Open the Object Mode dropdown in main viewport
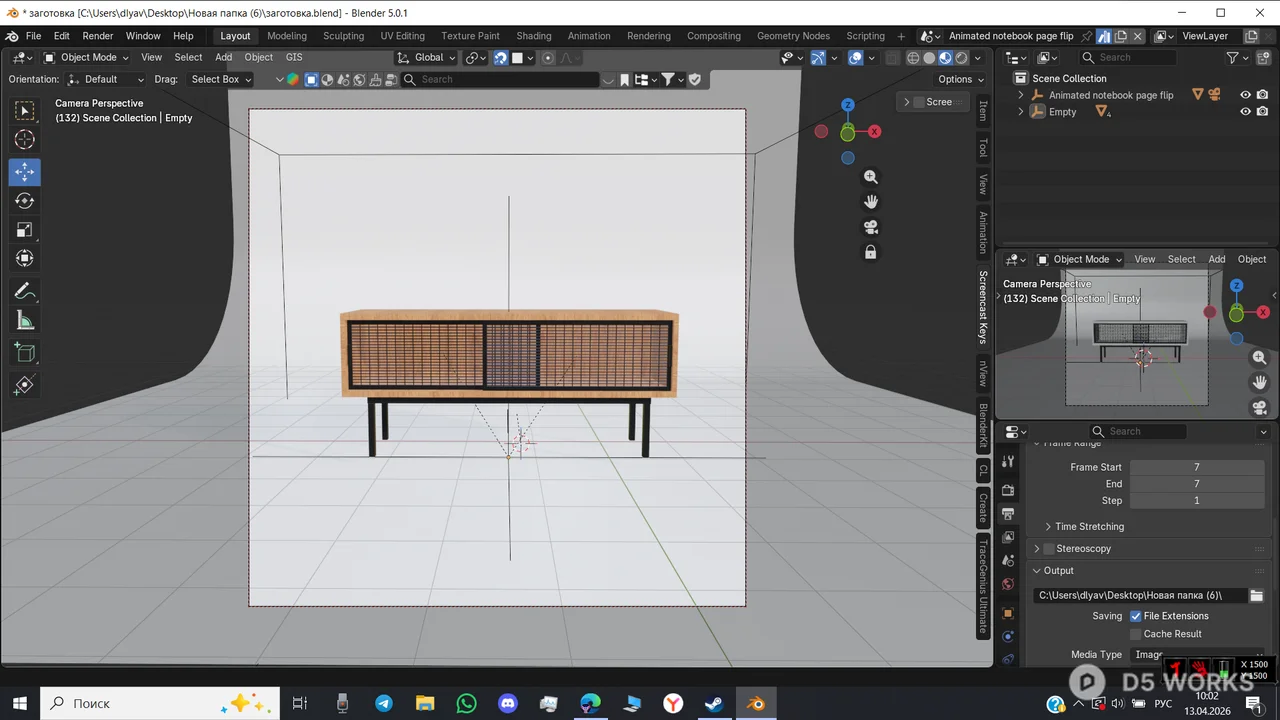 (x=86, y=58)
